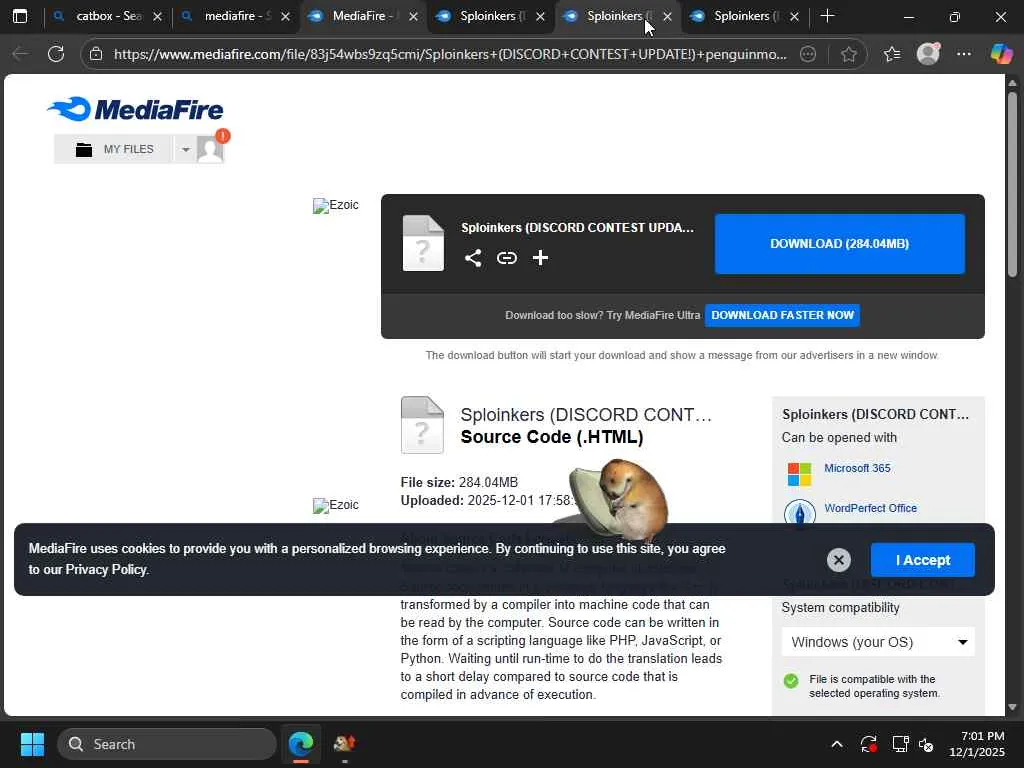Screen dimensions: 1024x768
Task: Click the browser back arrow
Action: tap(20, 54)
